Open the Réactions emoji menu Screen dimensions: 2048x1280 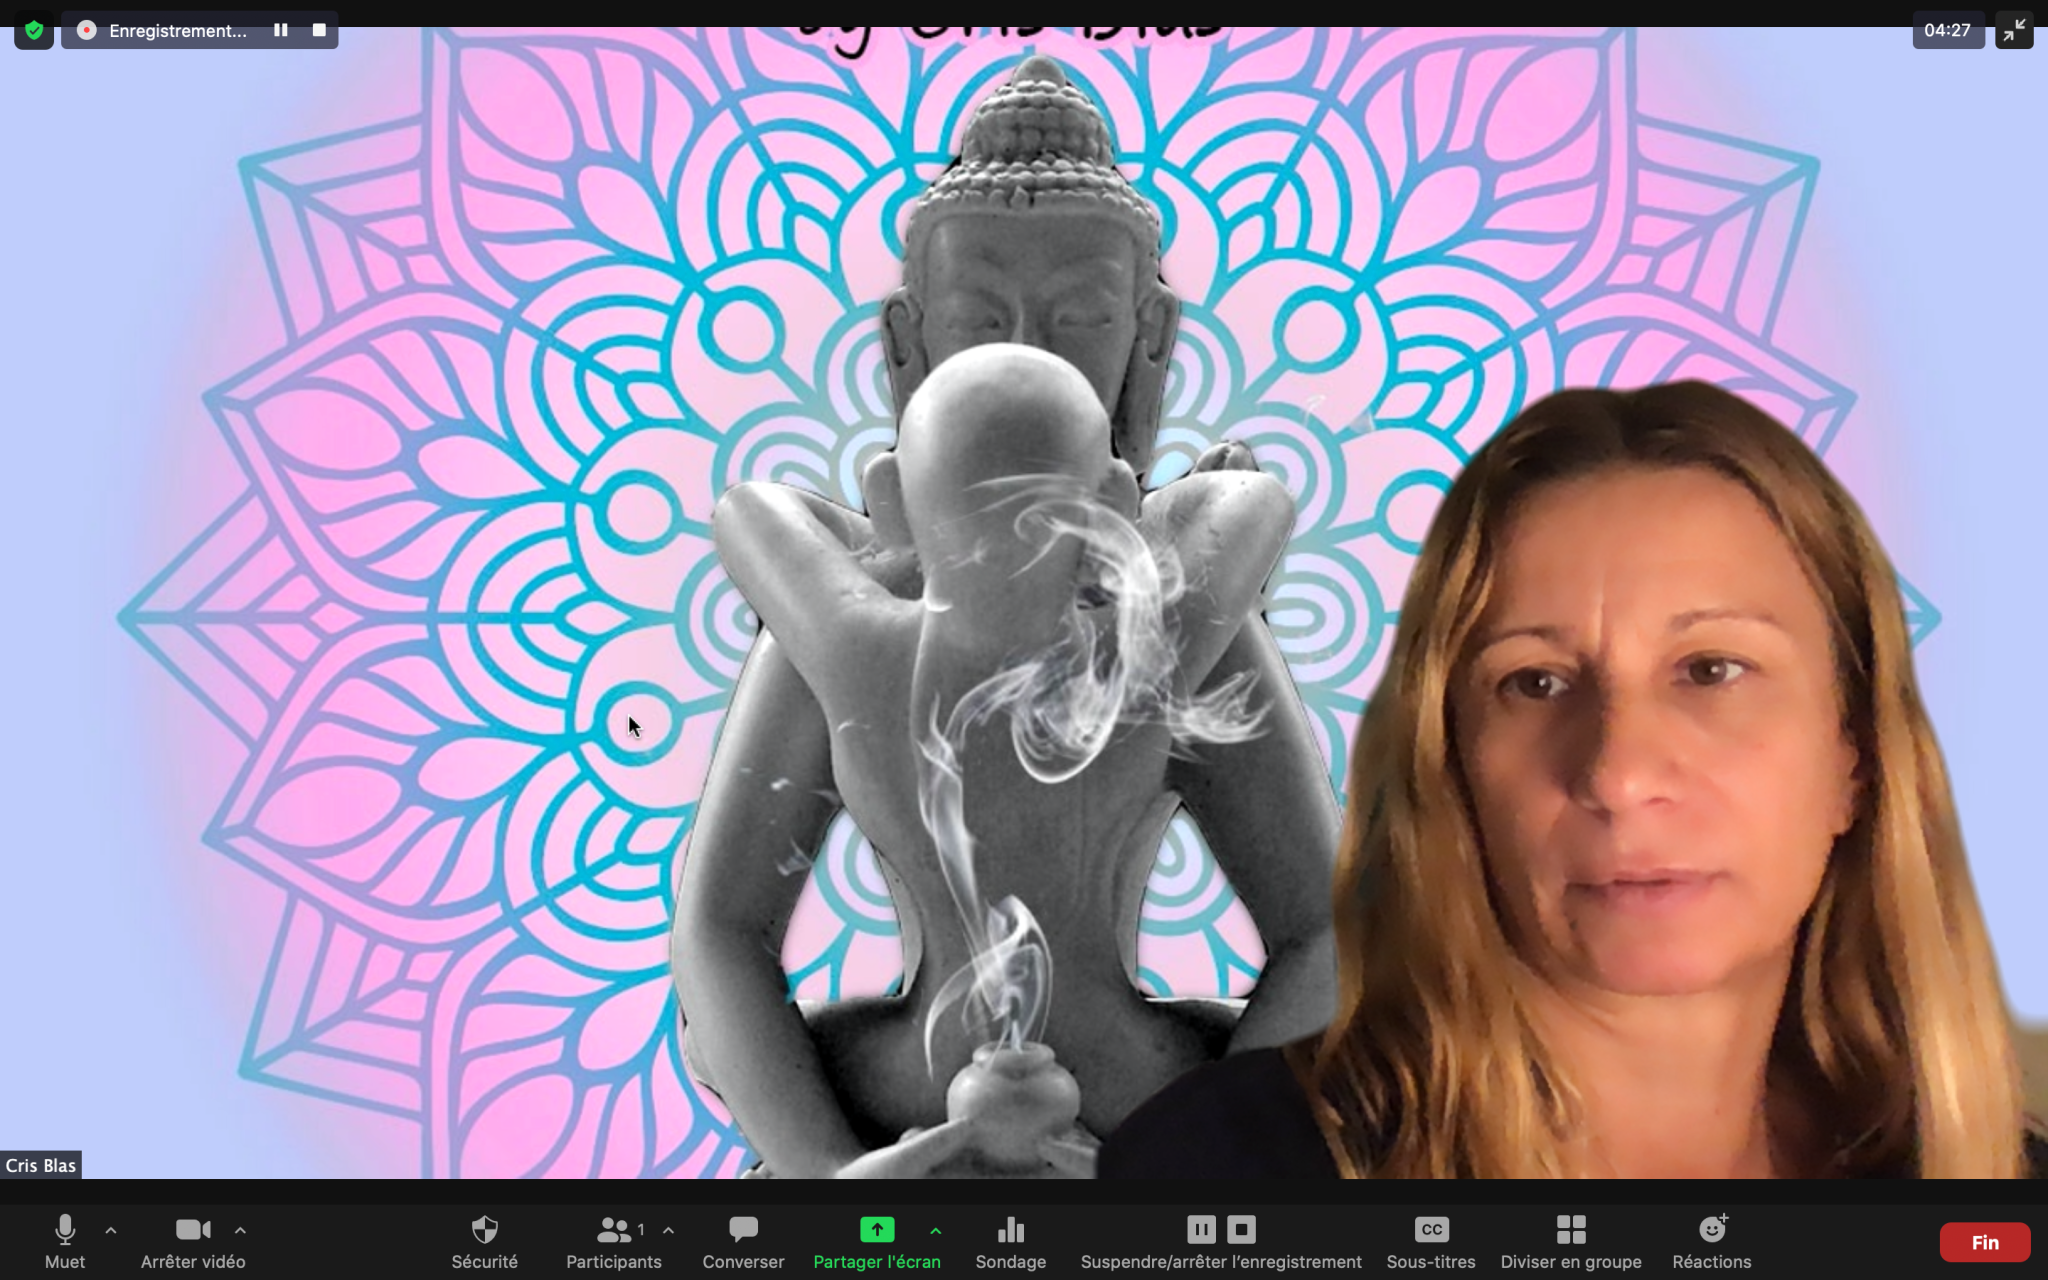tap(1712, 1230)
